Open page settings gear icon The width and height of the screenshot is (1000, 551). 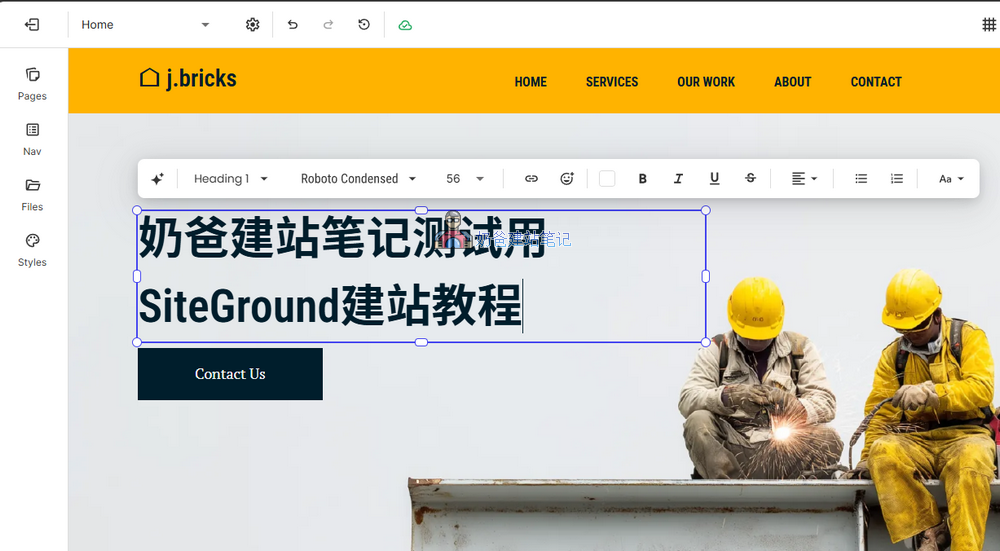click(253, 25)
